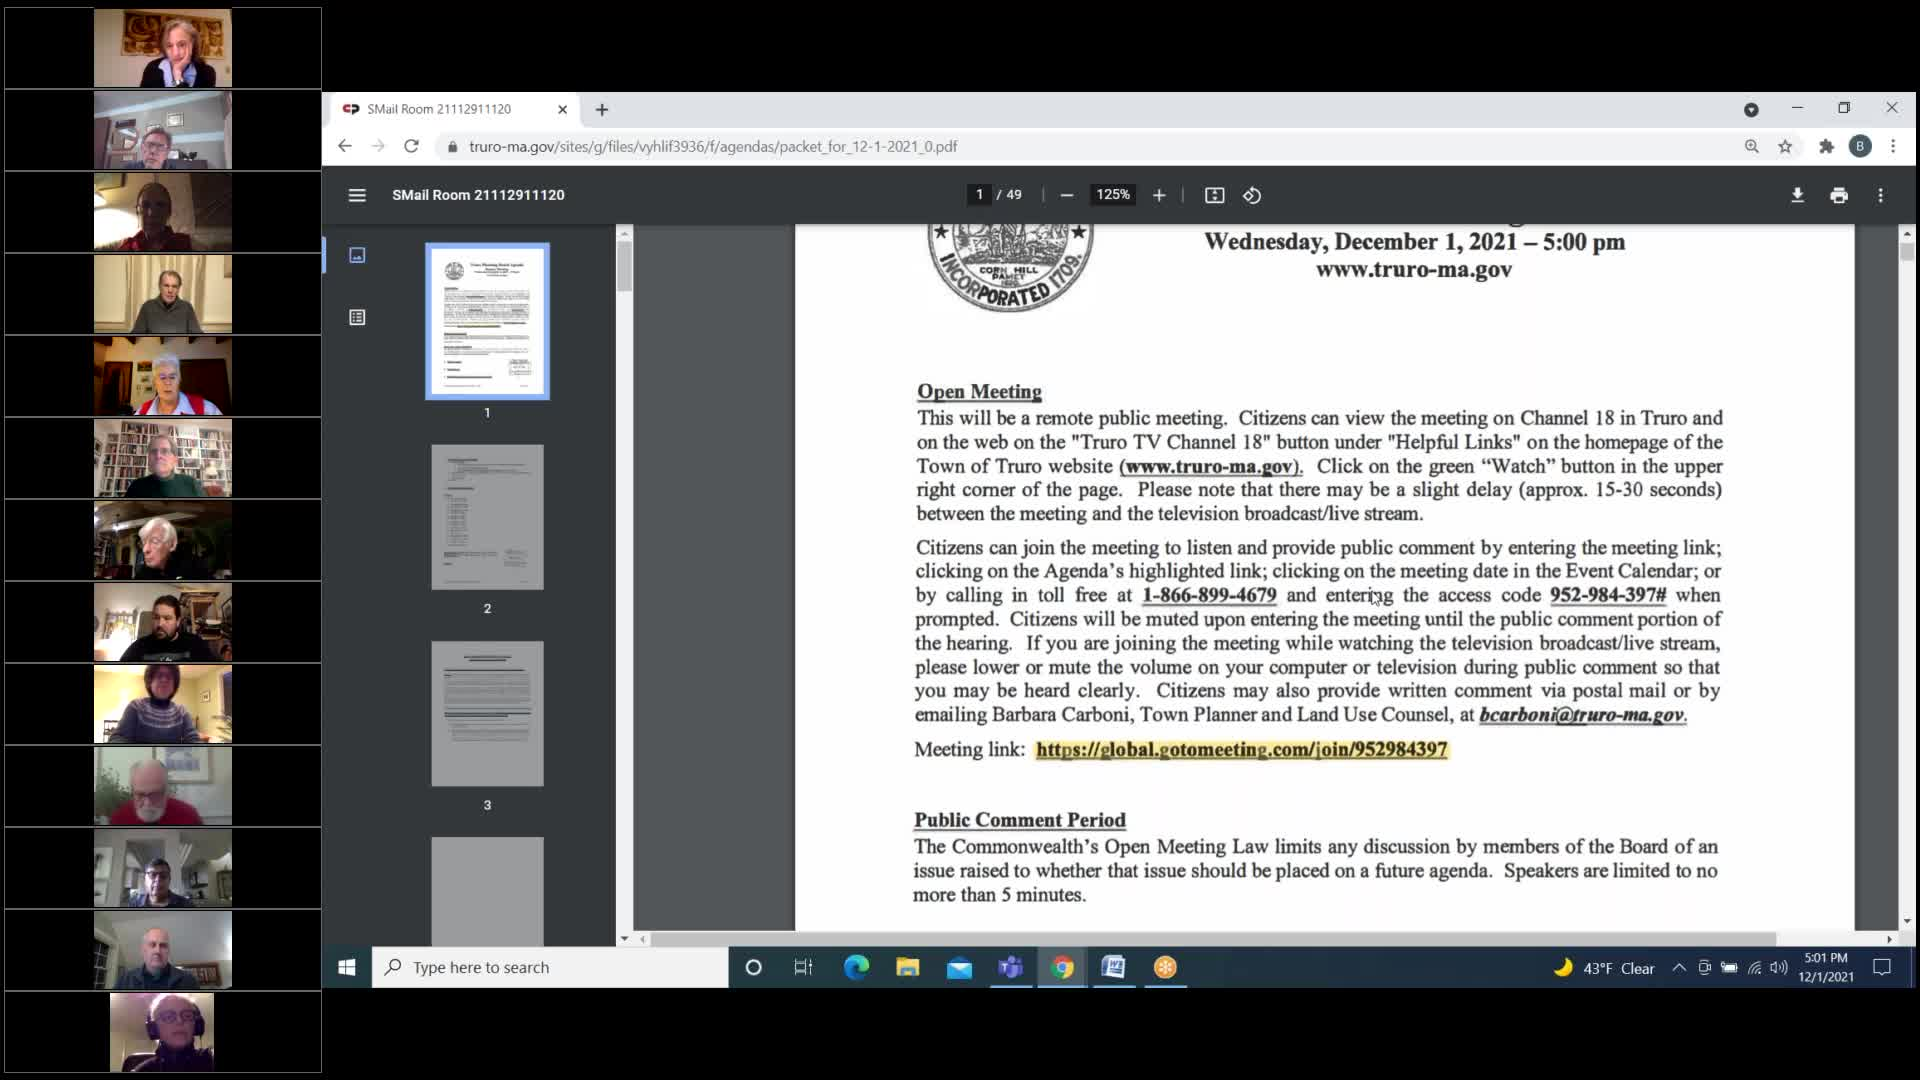
Task: Open Microsoft Teams from the taskbar
Action: (1010, 967)
